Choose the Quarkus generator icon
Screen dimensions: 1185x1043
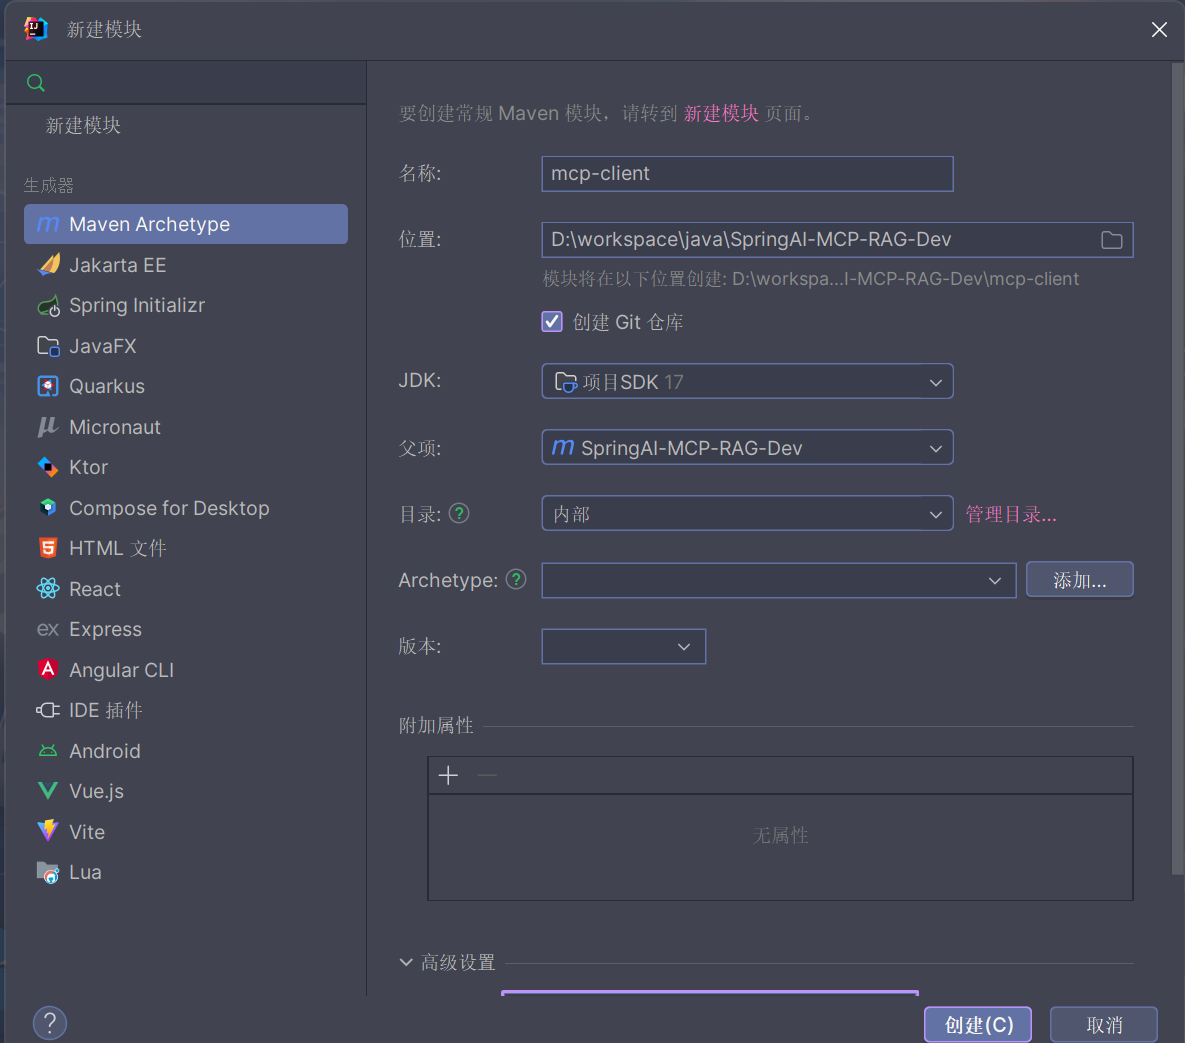coord(48,386)
